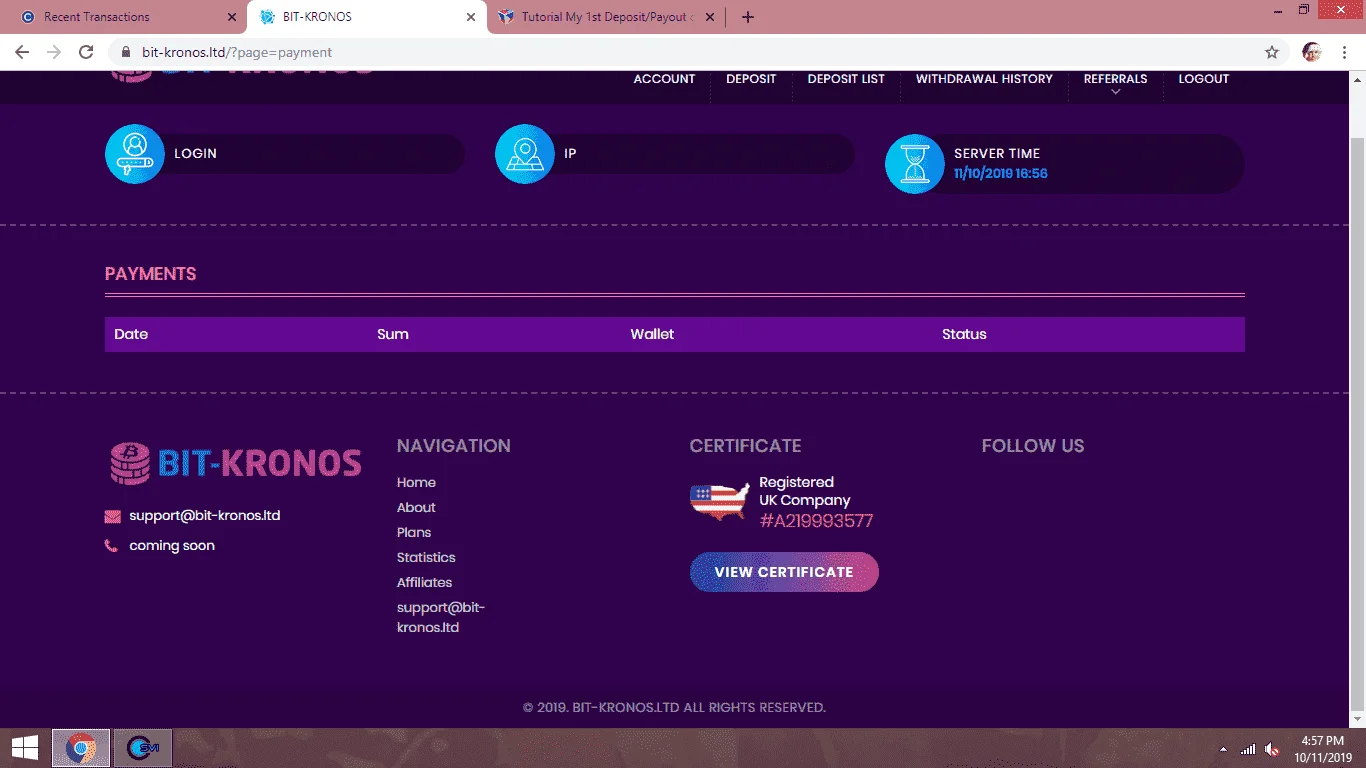Open the Home footer link
1366x768 pixels.
click(x=416, y=483)
